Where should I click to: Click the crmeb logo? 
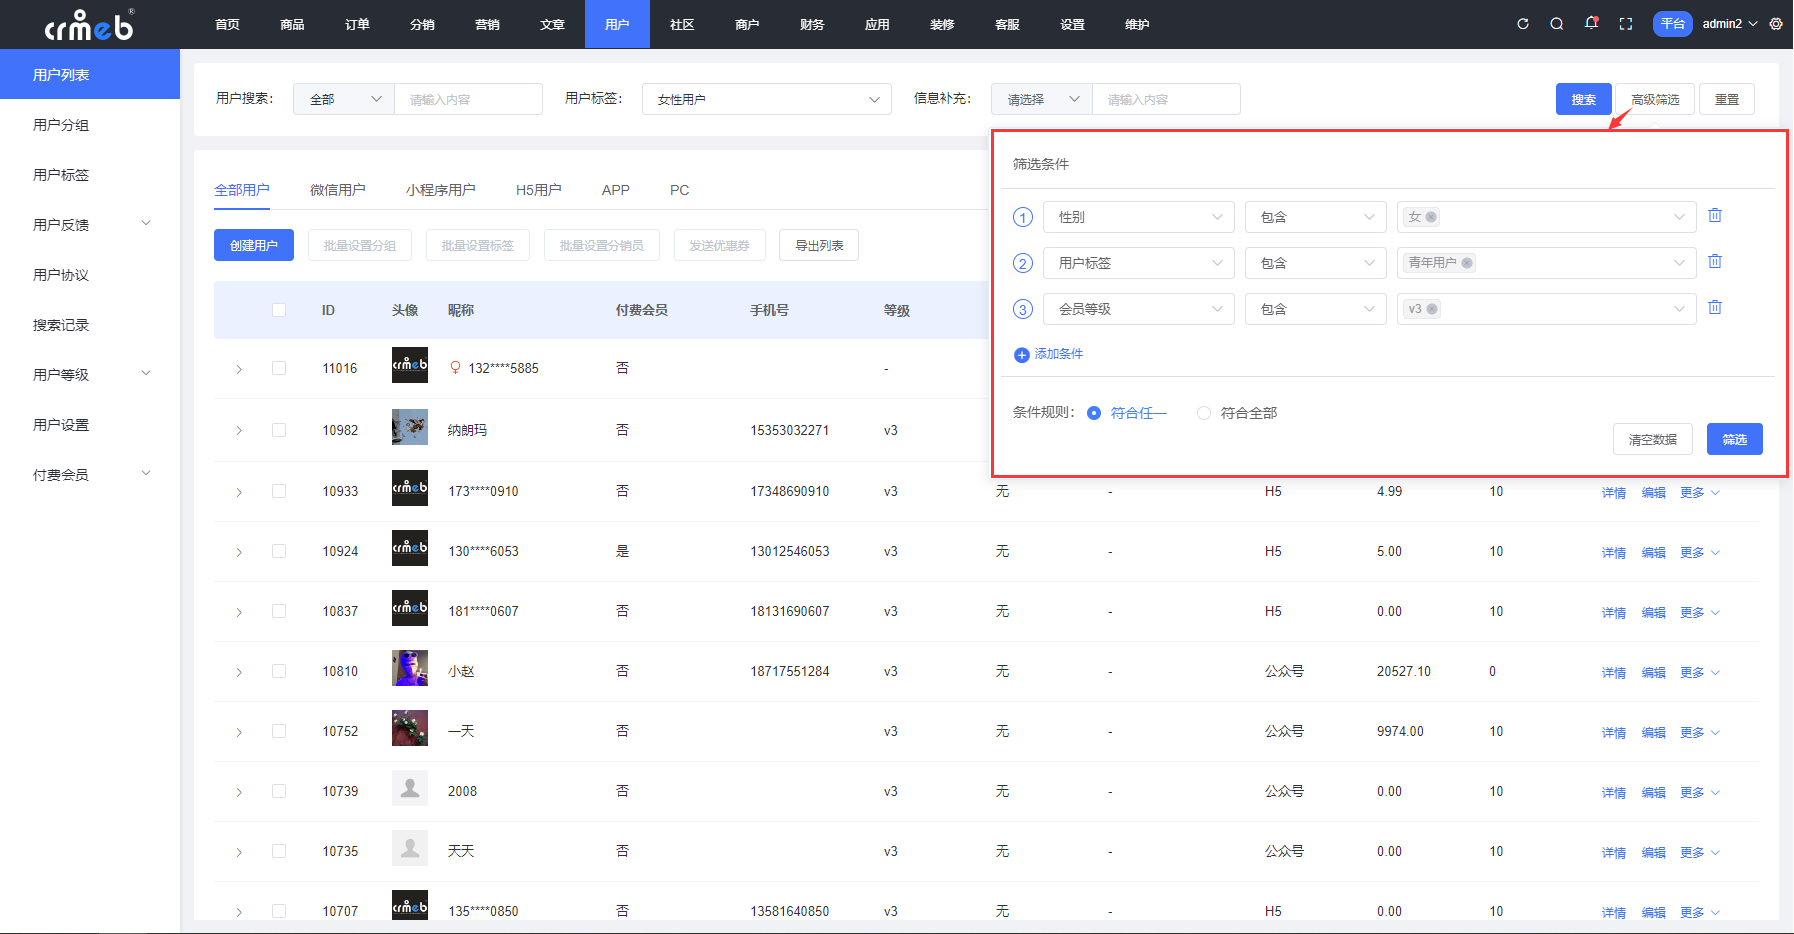(89, 24)
